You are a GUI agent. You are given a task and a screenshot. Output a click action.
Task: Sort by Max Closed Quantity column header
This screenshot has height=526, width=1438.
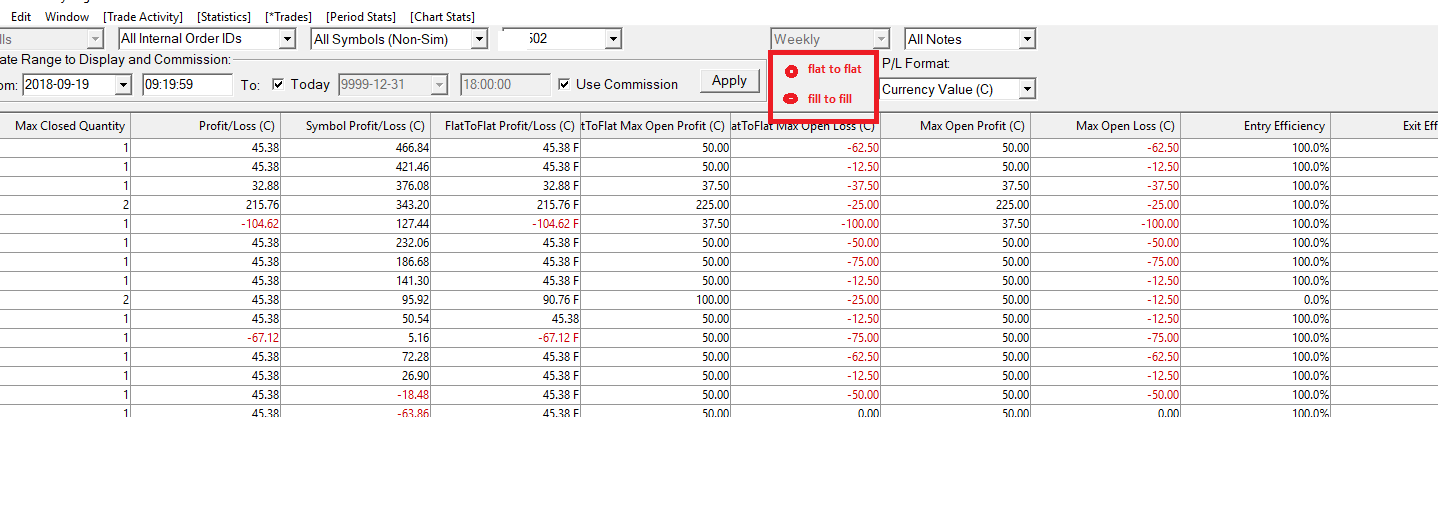click(65, 126)
